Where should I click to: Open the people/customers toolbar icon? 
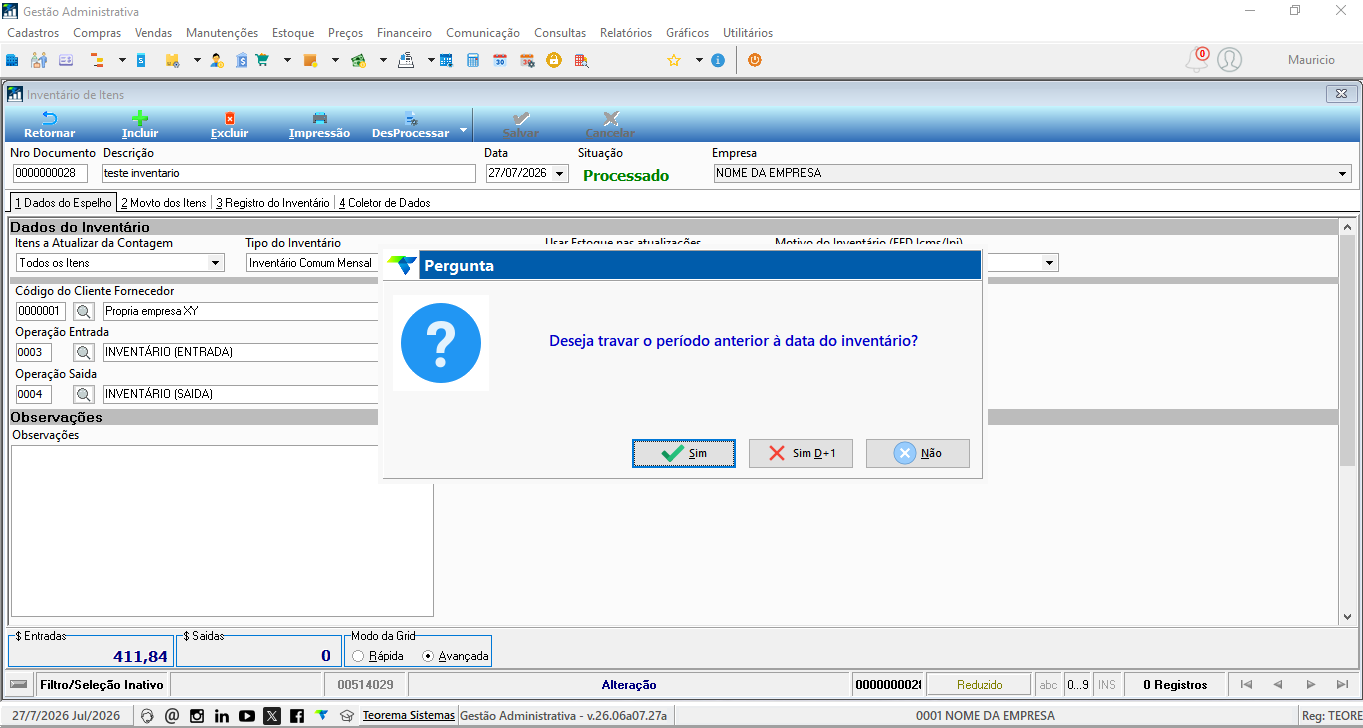click(x=39, y=60)
